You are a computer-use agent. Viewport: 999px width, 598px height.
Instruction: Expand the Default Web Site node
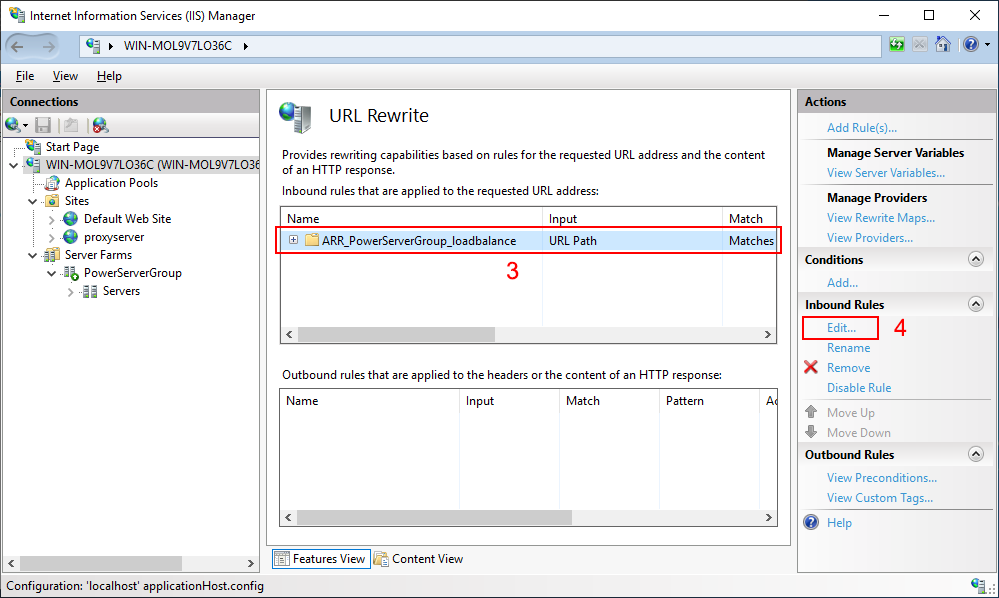point(51,219)
